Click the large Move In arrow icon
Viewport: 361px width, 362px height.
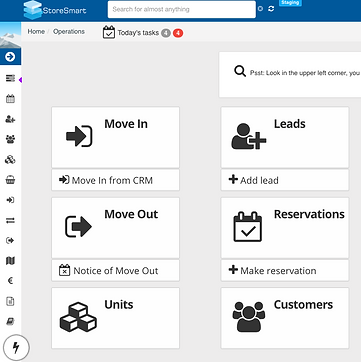click(x=79, y=136)
